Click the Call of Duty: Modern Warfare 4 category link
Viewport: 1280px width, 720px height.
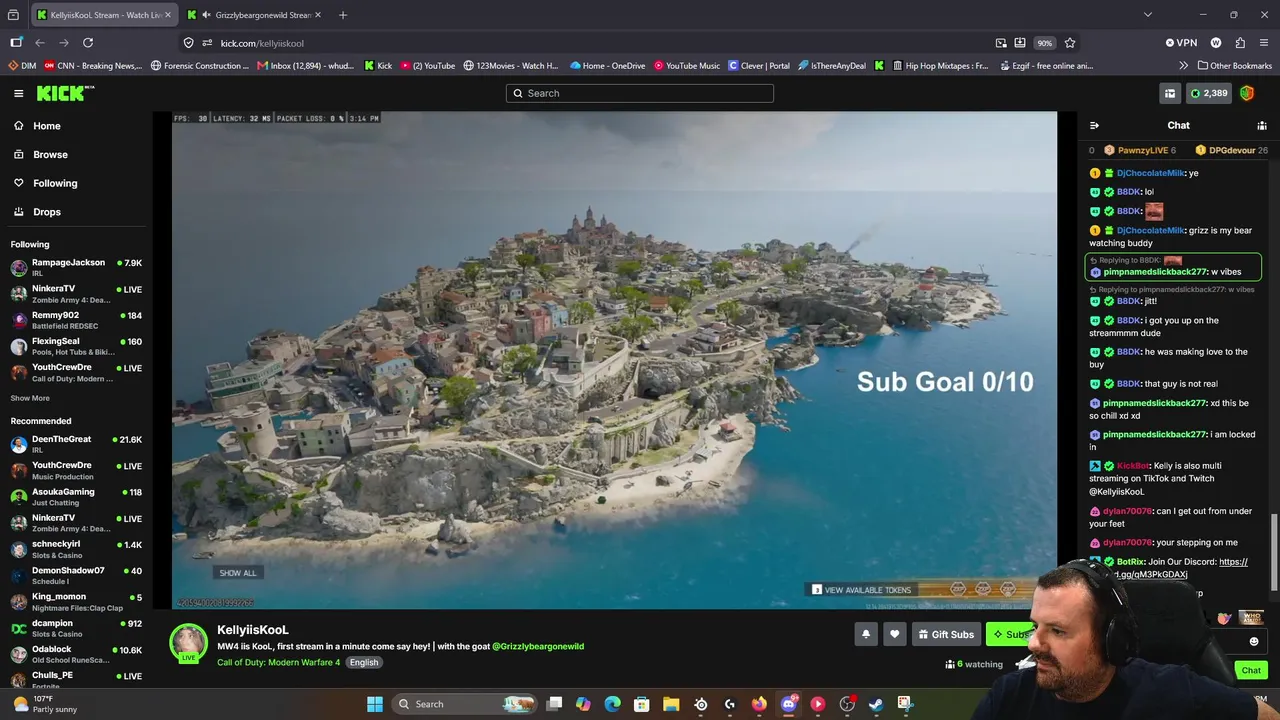coord(278,662)
